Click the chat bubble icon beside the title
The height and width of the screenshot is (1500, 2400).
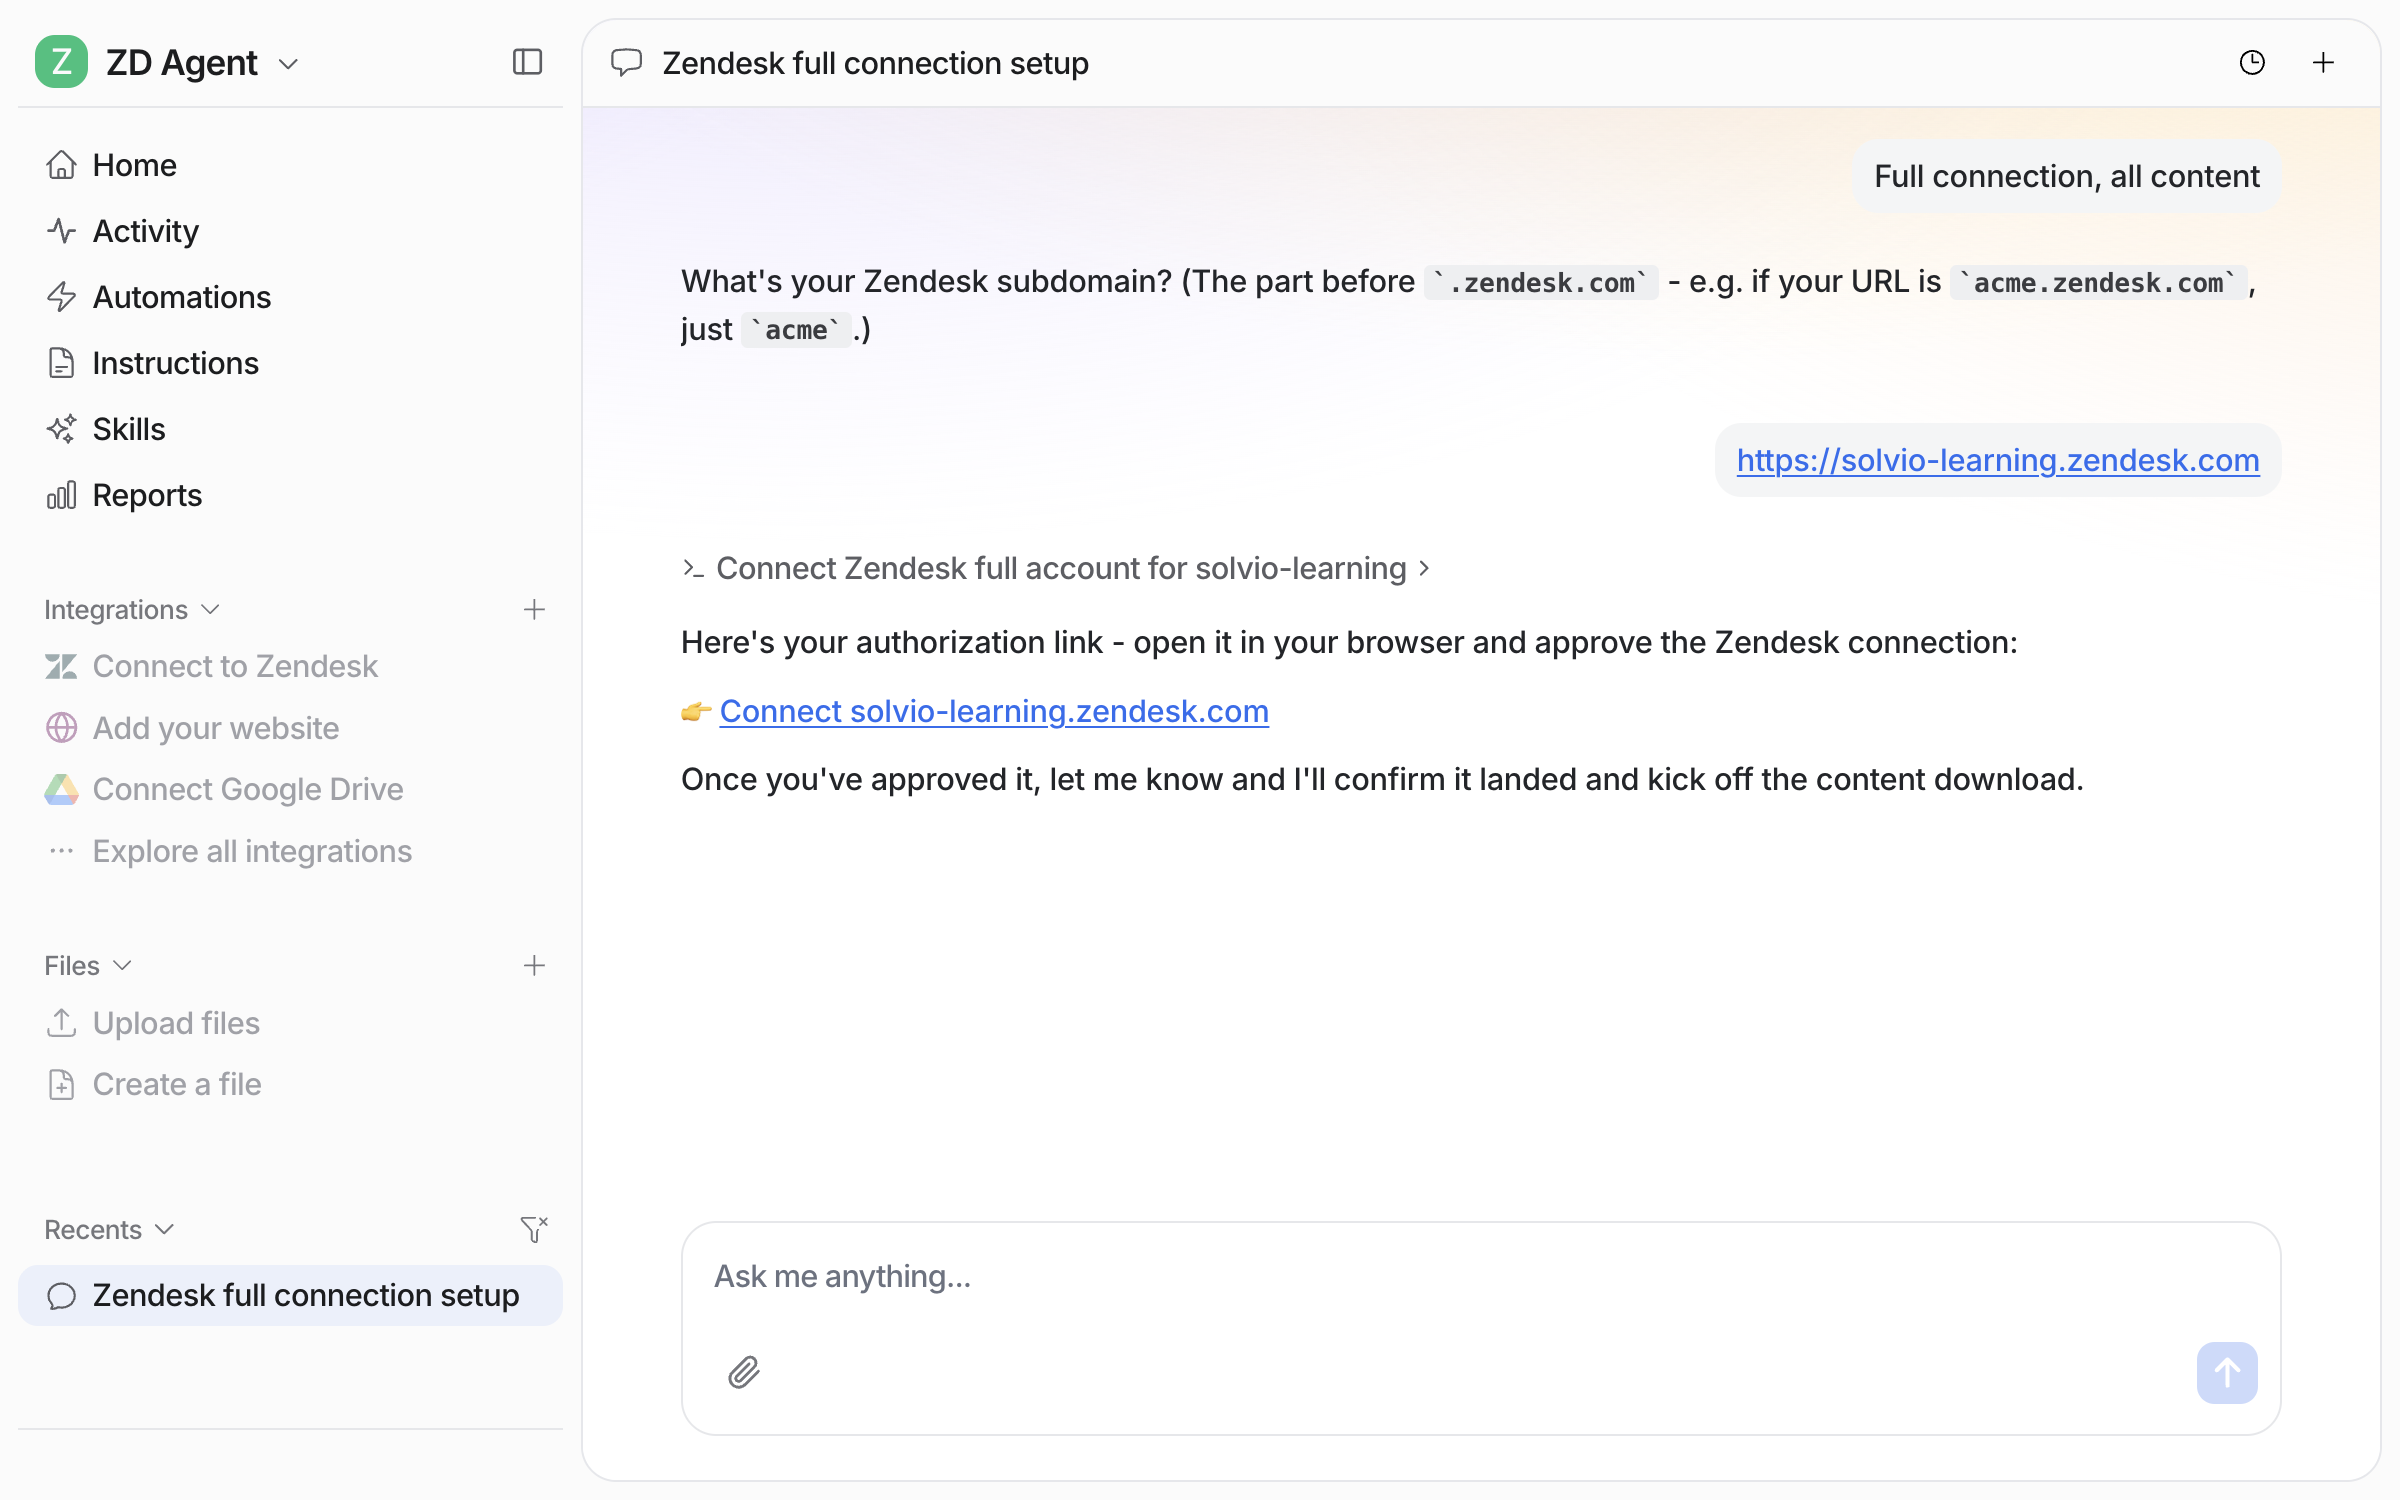click(x=626, y=63)
